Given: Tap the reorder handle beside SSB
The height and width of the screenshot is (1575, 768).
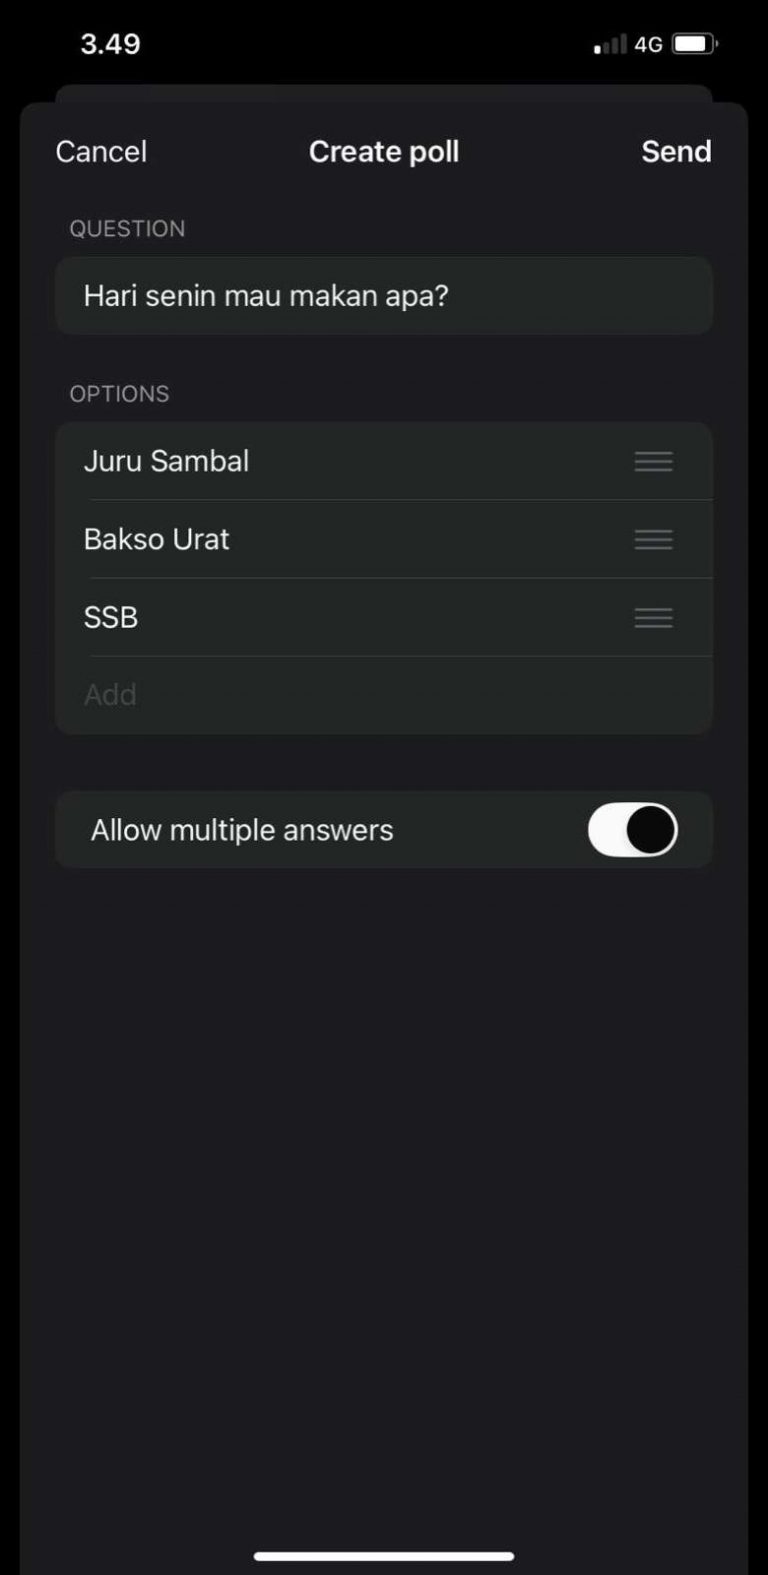Looking at the screenshot, I should pyautogui.click(x=653, y=617).
